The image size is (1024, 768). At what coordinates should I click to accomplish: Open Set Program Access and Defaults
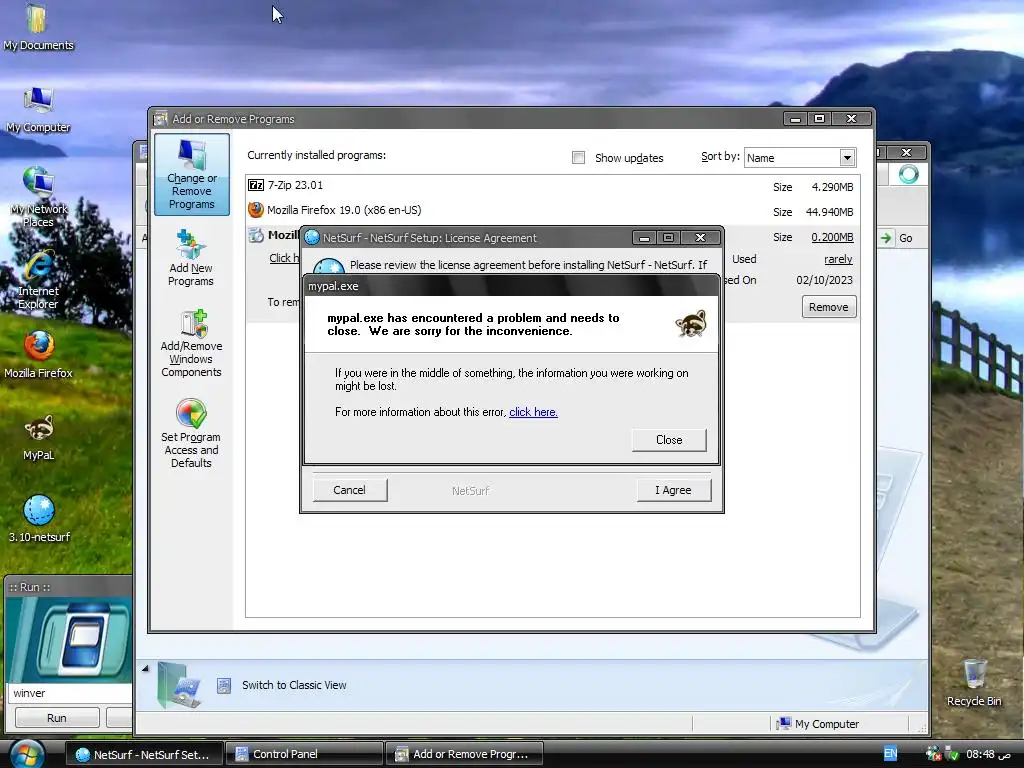click(191, 433)
